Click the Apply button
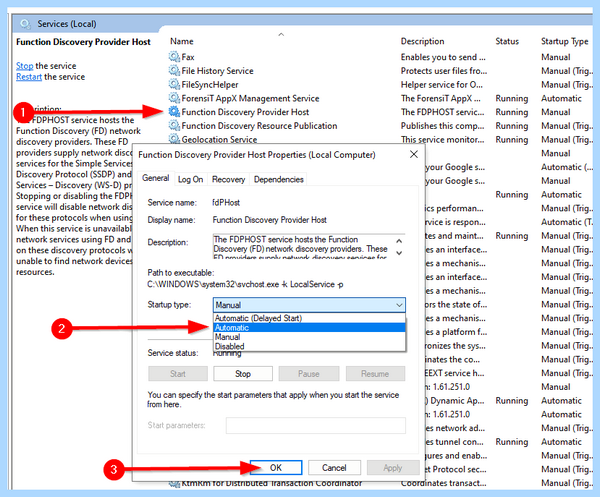This screenshot has height=497, width=600. [x=393, y=468]
